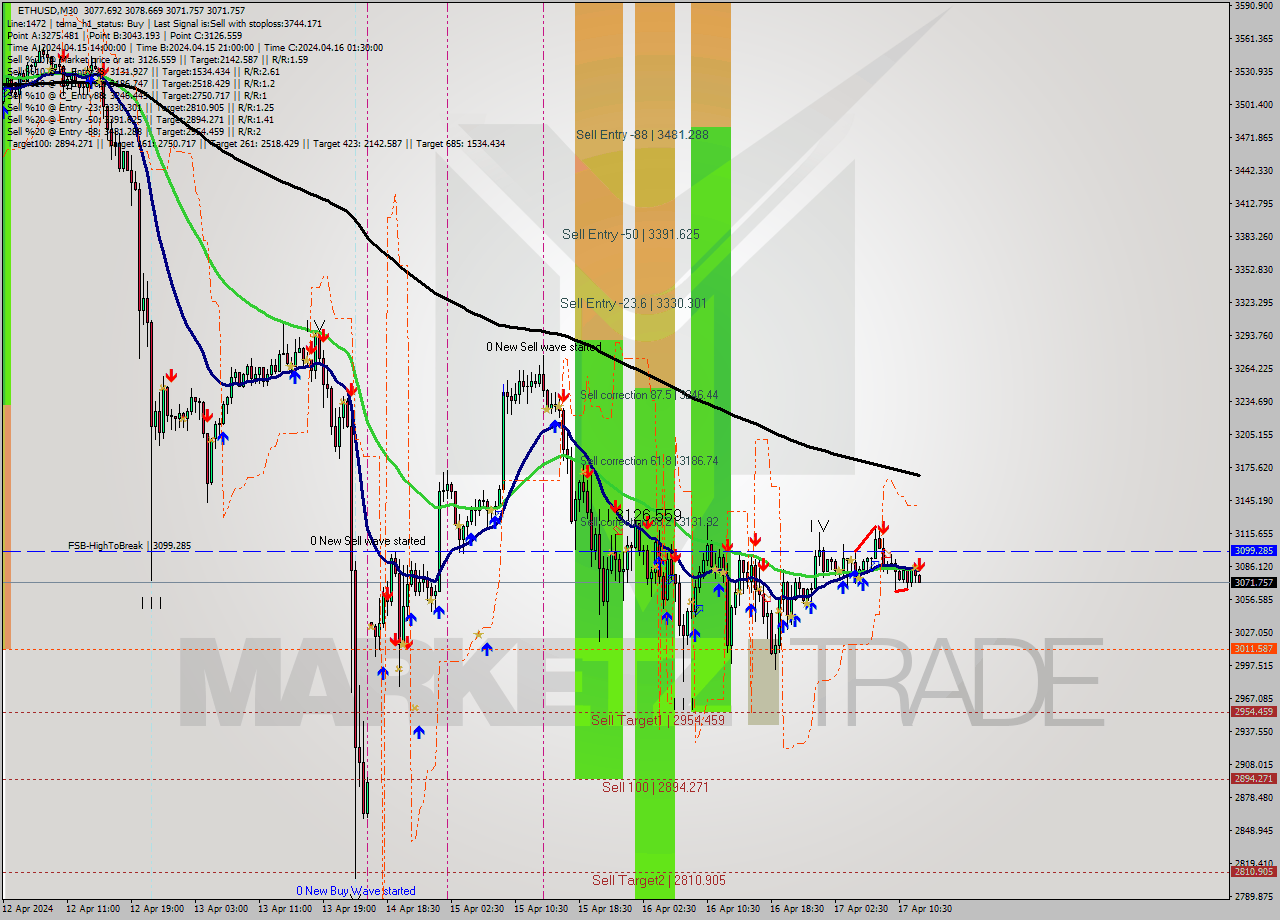This screenshot has width=1280, height=920.
Task: Click the '13 Apr 03:00' time axis label
Action: click(220, 909)
